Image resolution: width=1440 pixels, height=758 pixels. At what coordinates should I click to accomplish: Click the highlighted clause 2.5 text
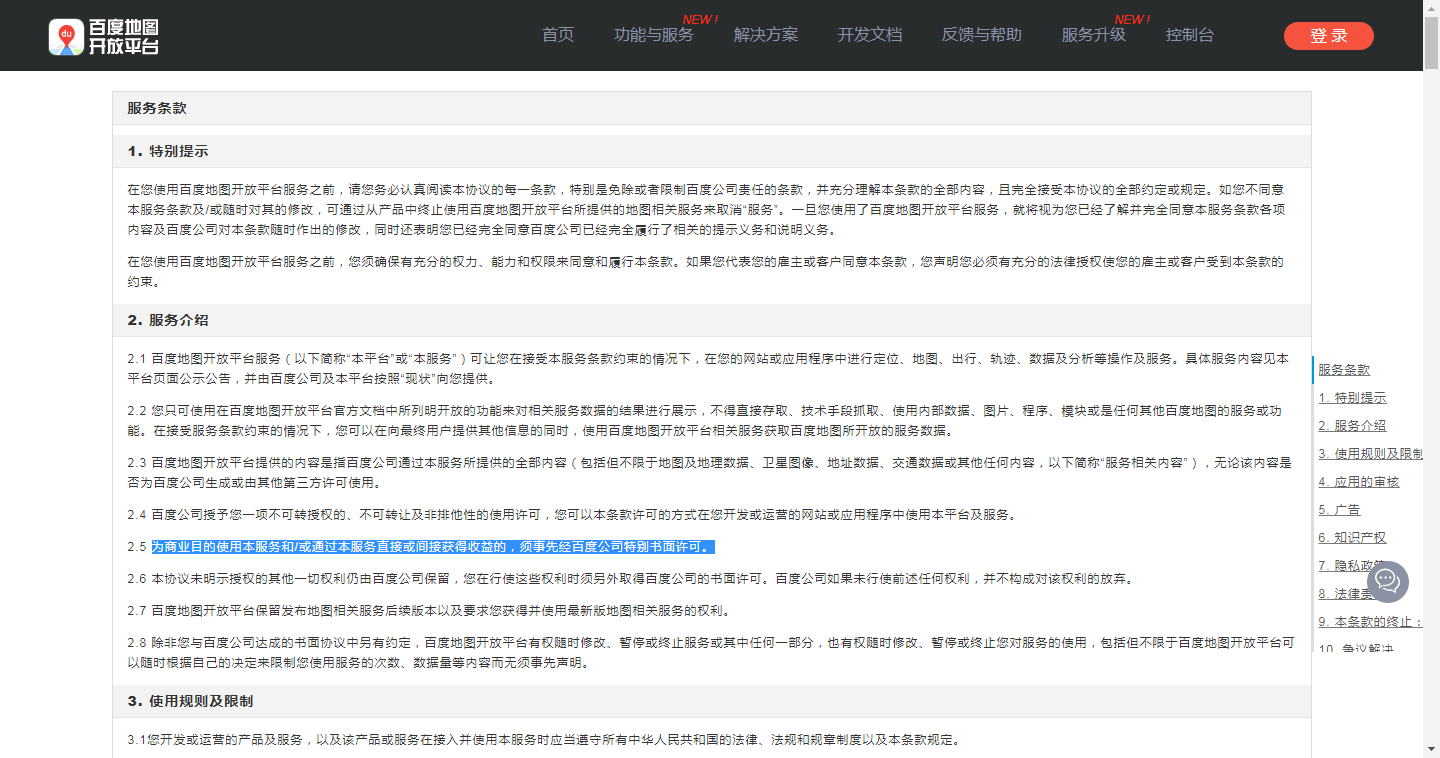[433, 547]
